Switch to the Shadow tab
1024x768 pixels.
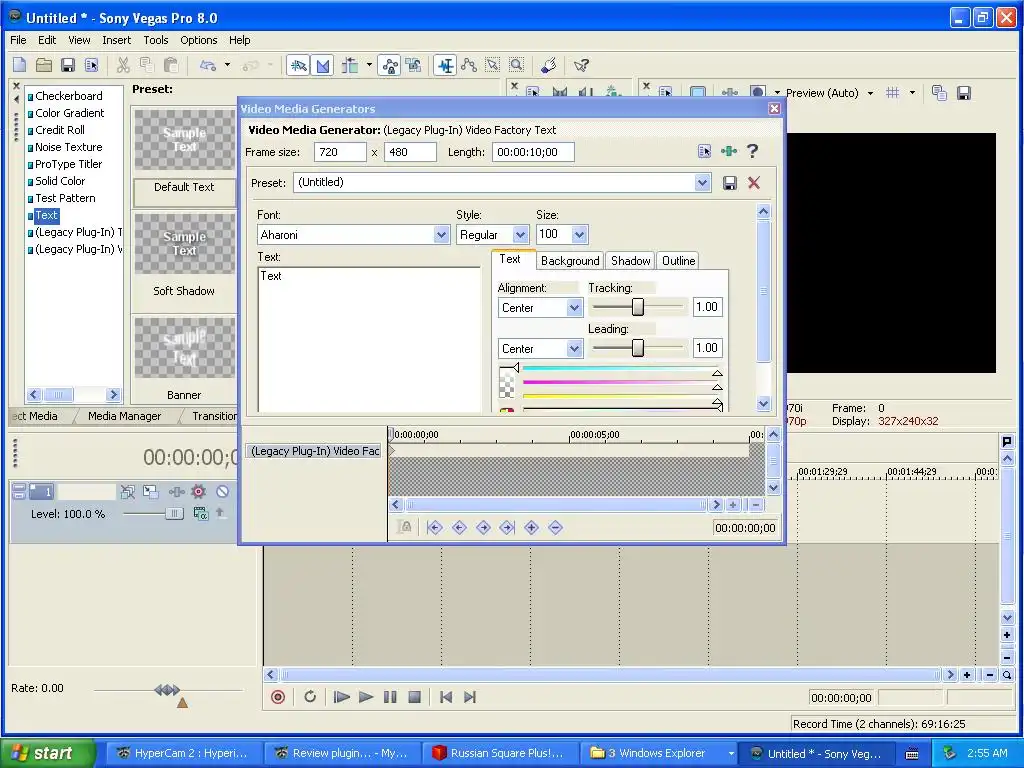tap(630, 261)
